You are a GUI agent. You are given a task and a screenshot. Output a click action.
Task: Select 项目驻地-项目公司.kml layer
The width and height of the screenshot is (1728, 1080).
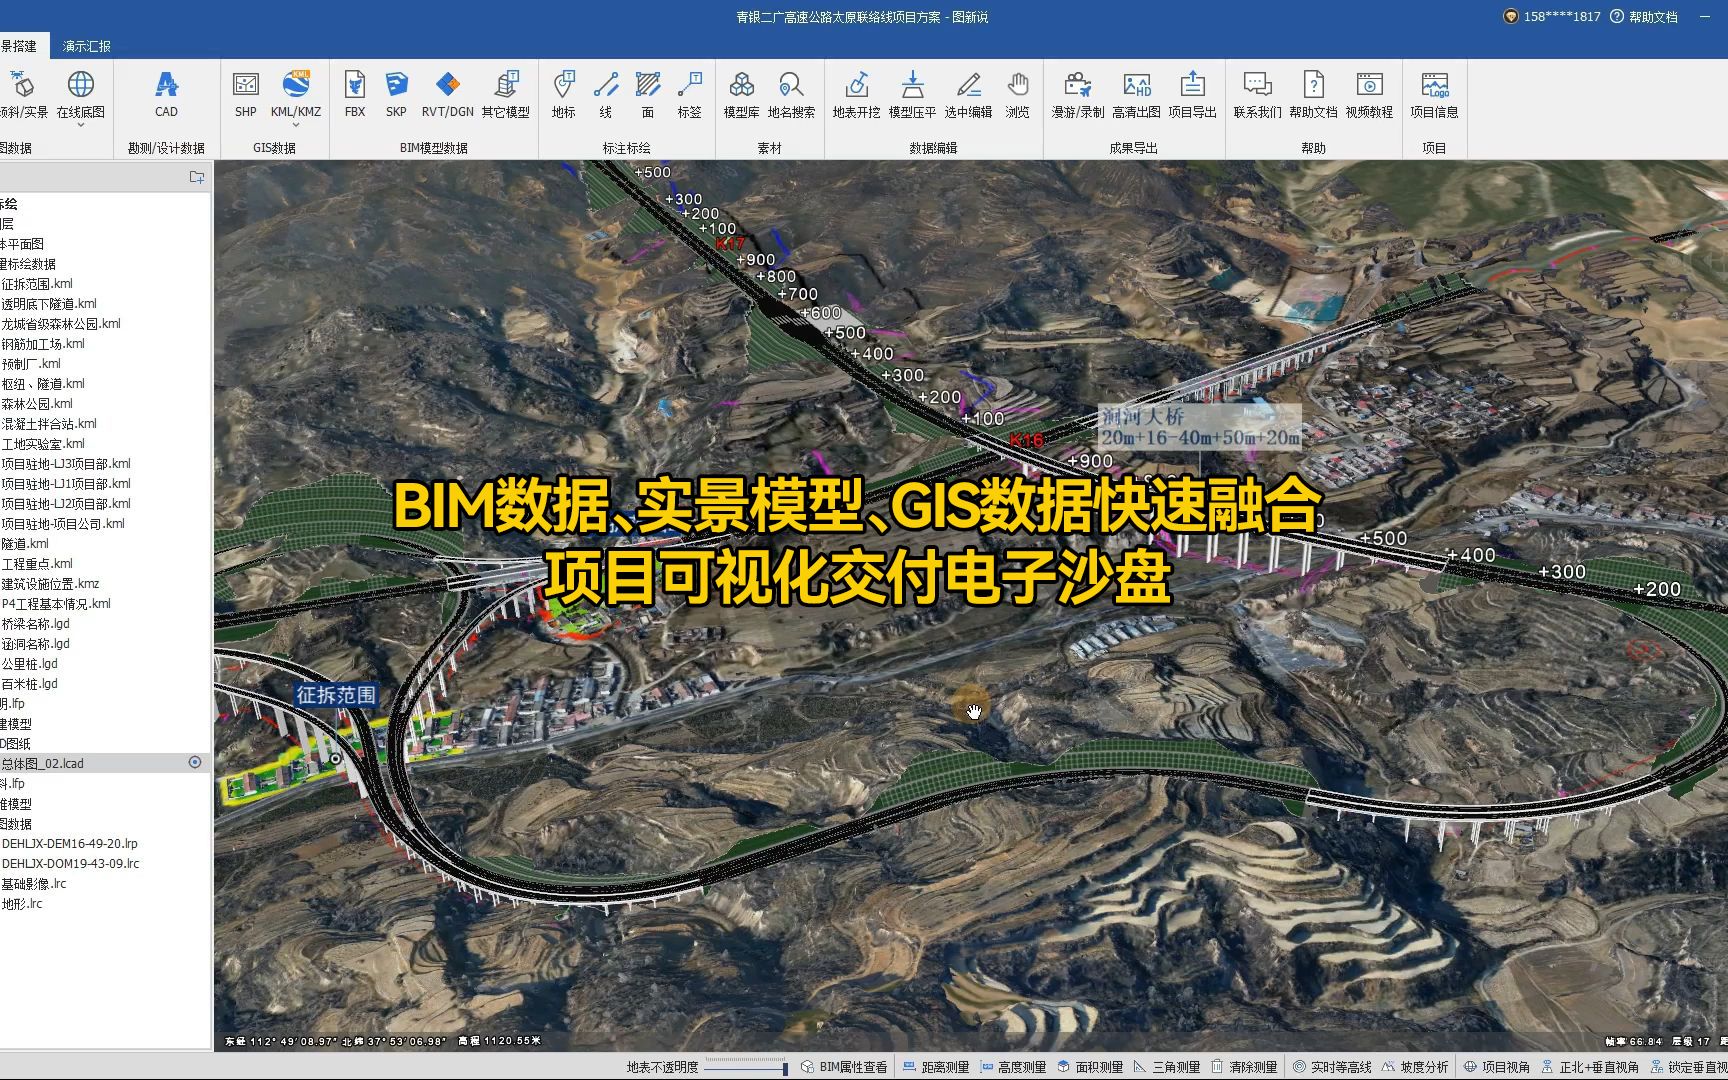[x=63, y=523]
